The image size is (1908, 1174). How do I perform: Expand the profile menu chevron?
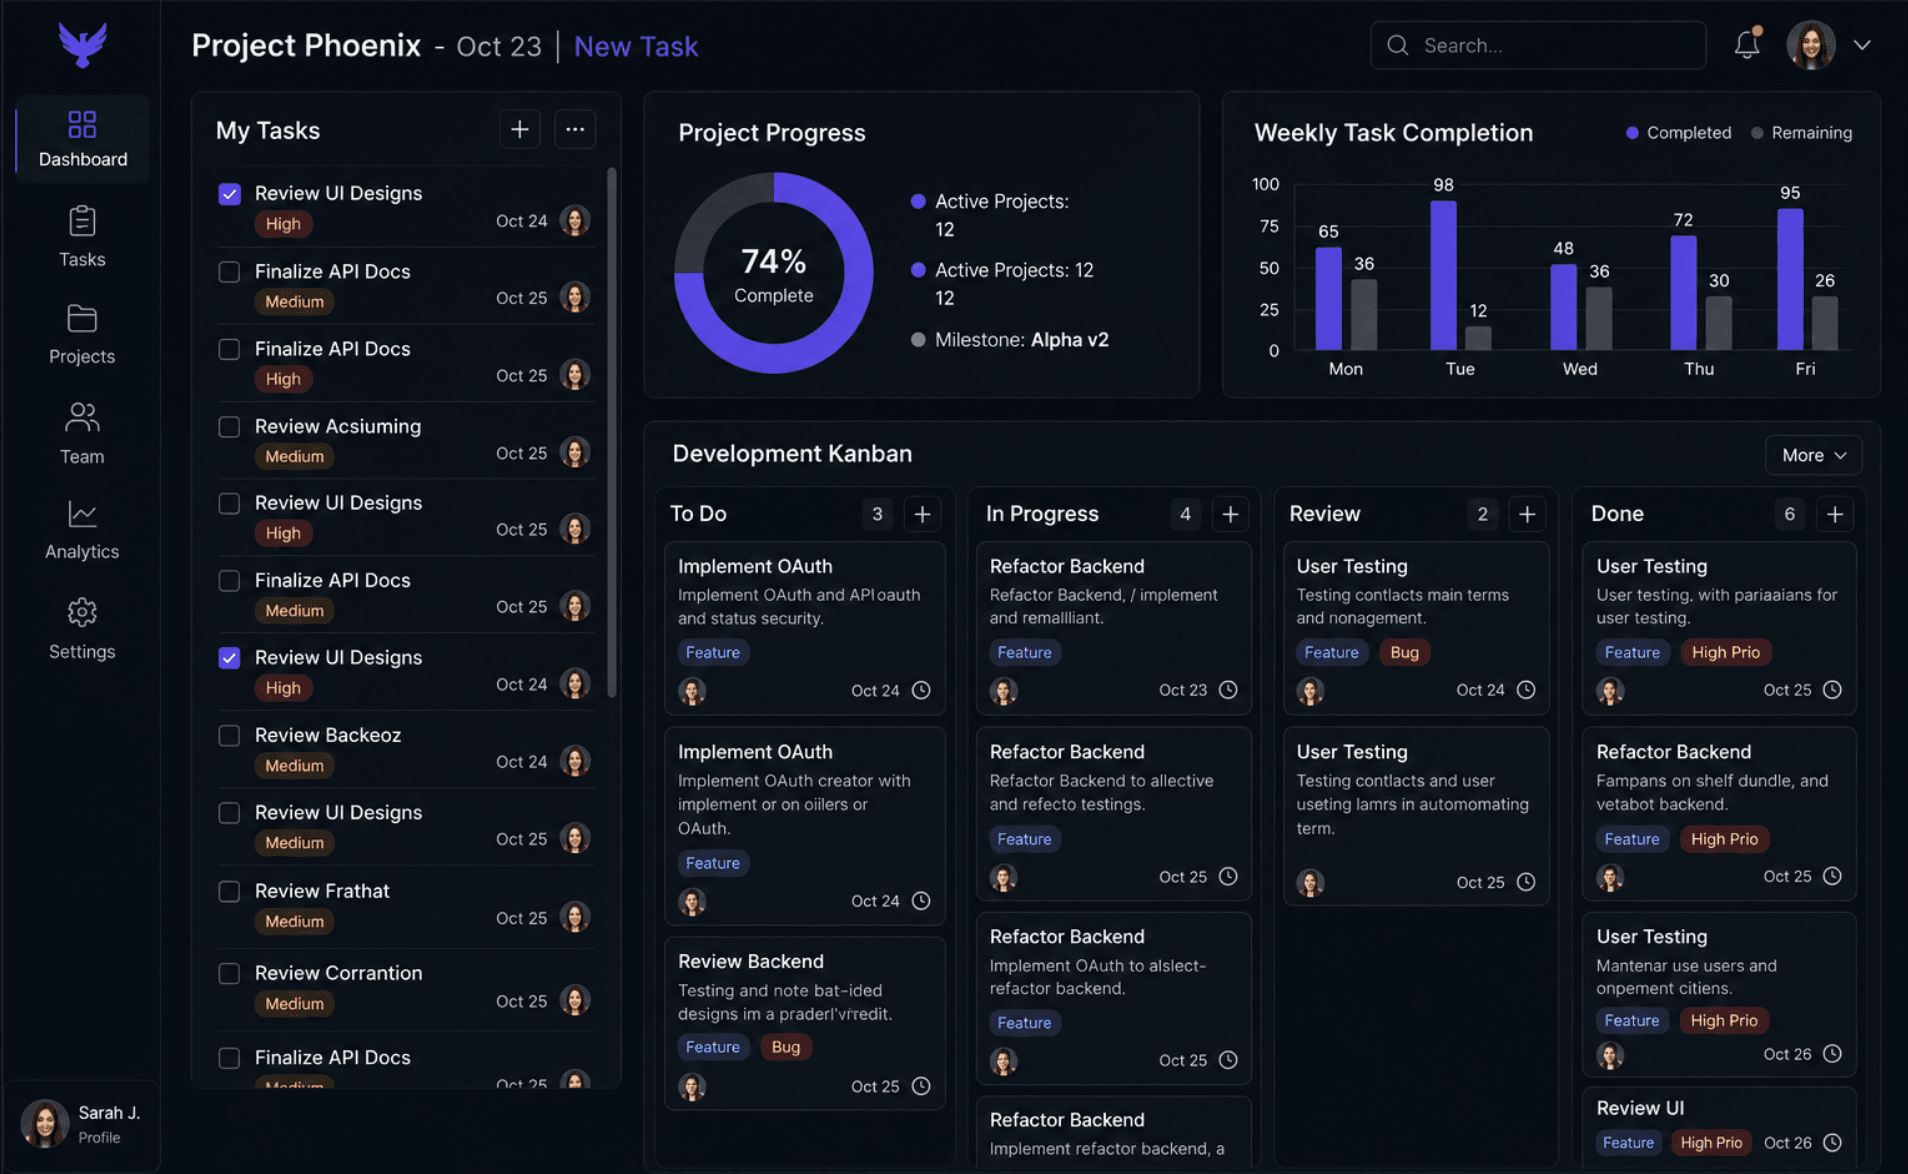tap(1862, 45)
